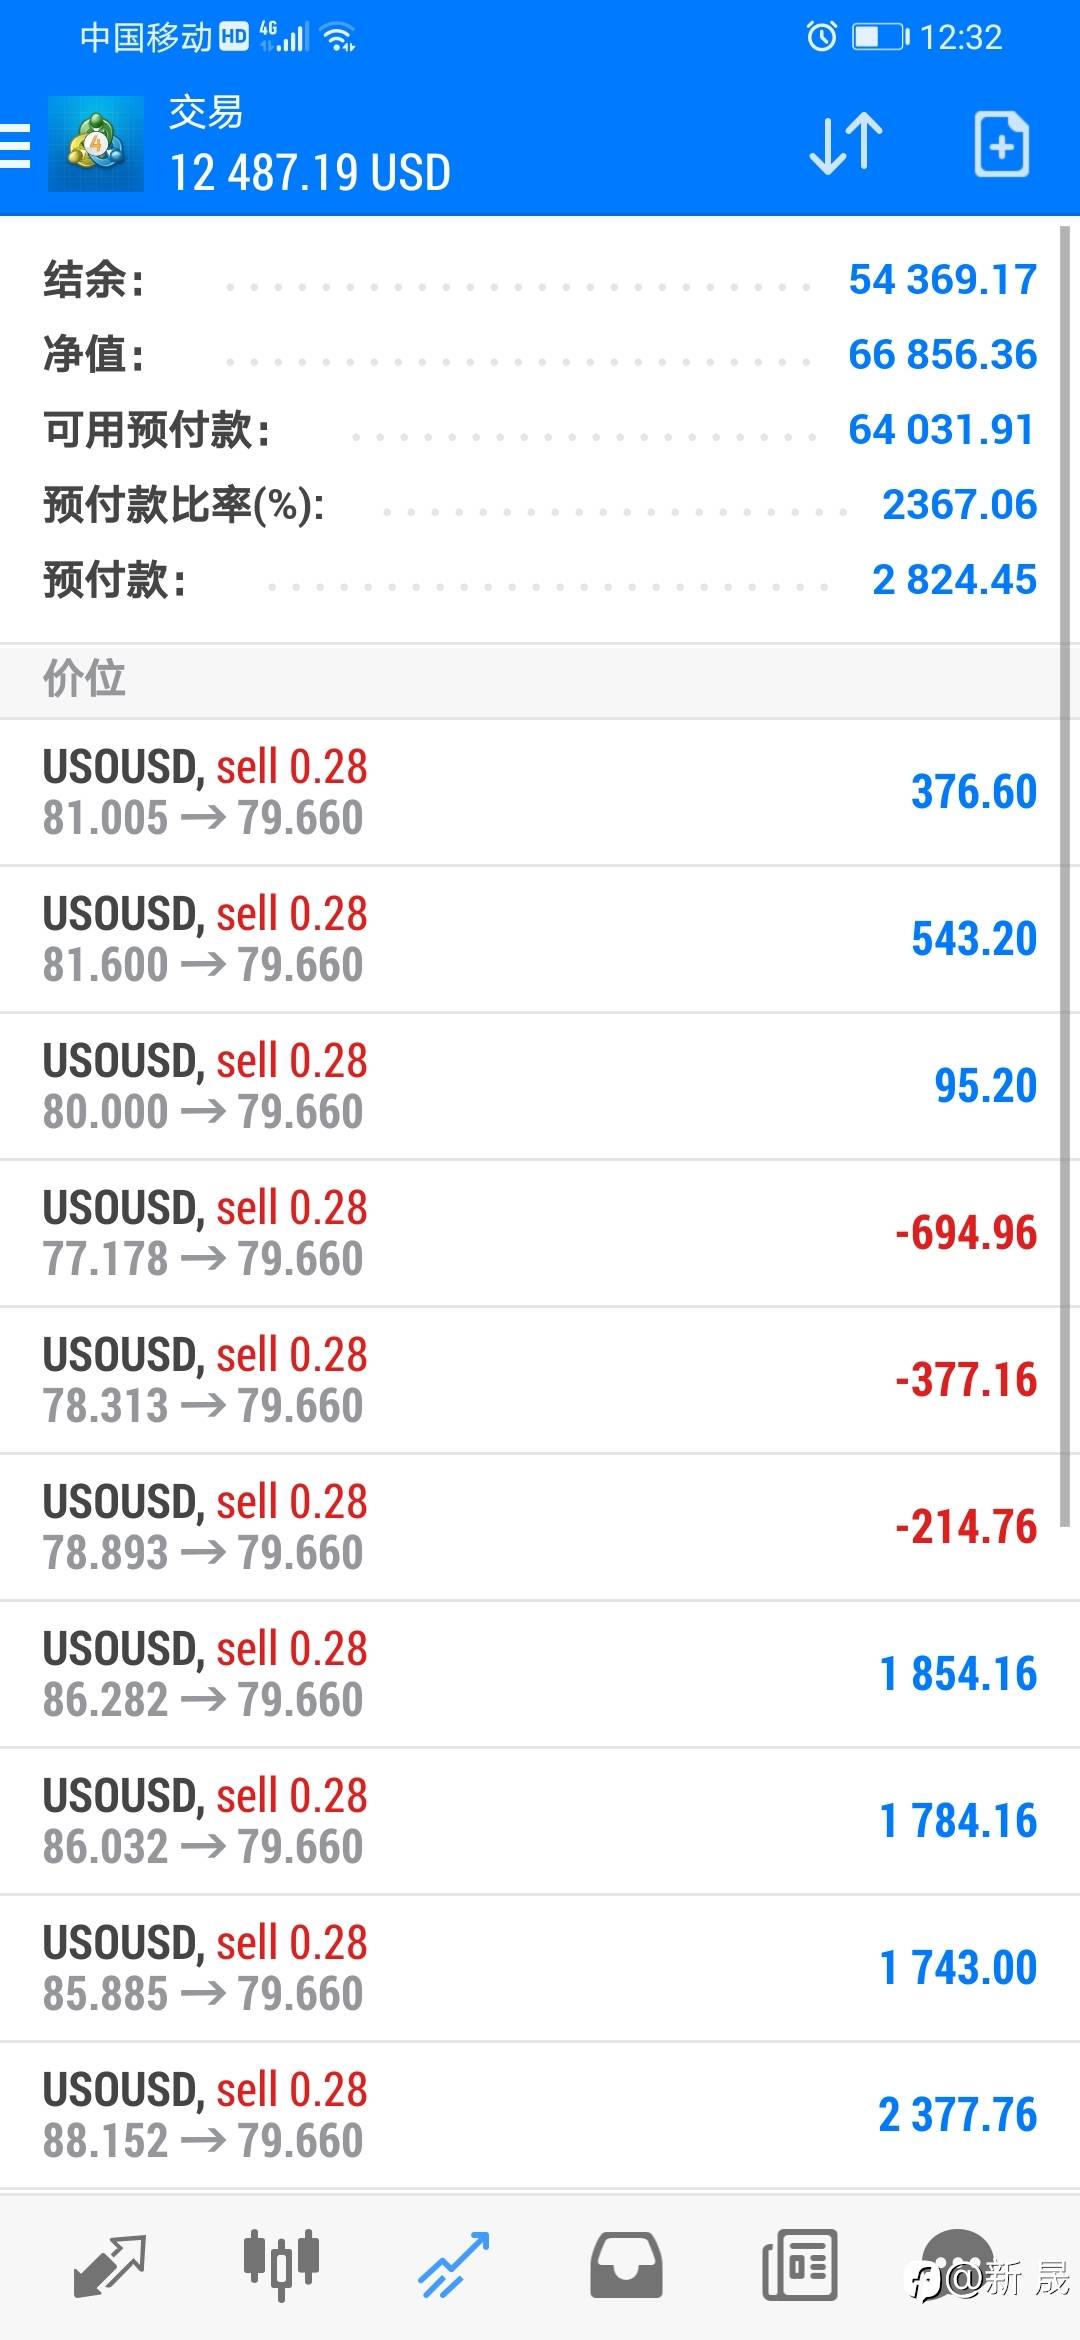Tap the balance value 54 369.17
The image size is (1080, 2340).
(942, 279)
